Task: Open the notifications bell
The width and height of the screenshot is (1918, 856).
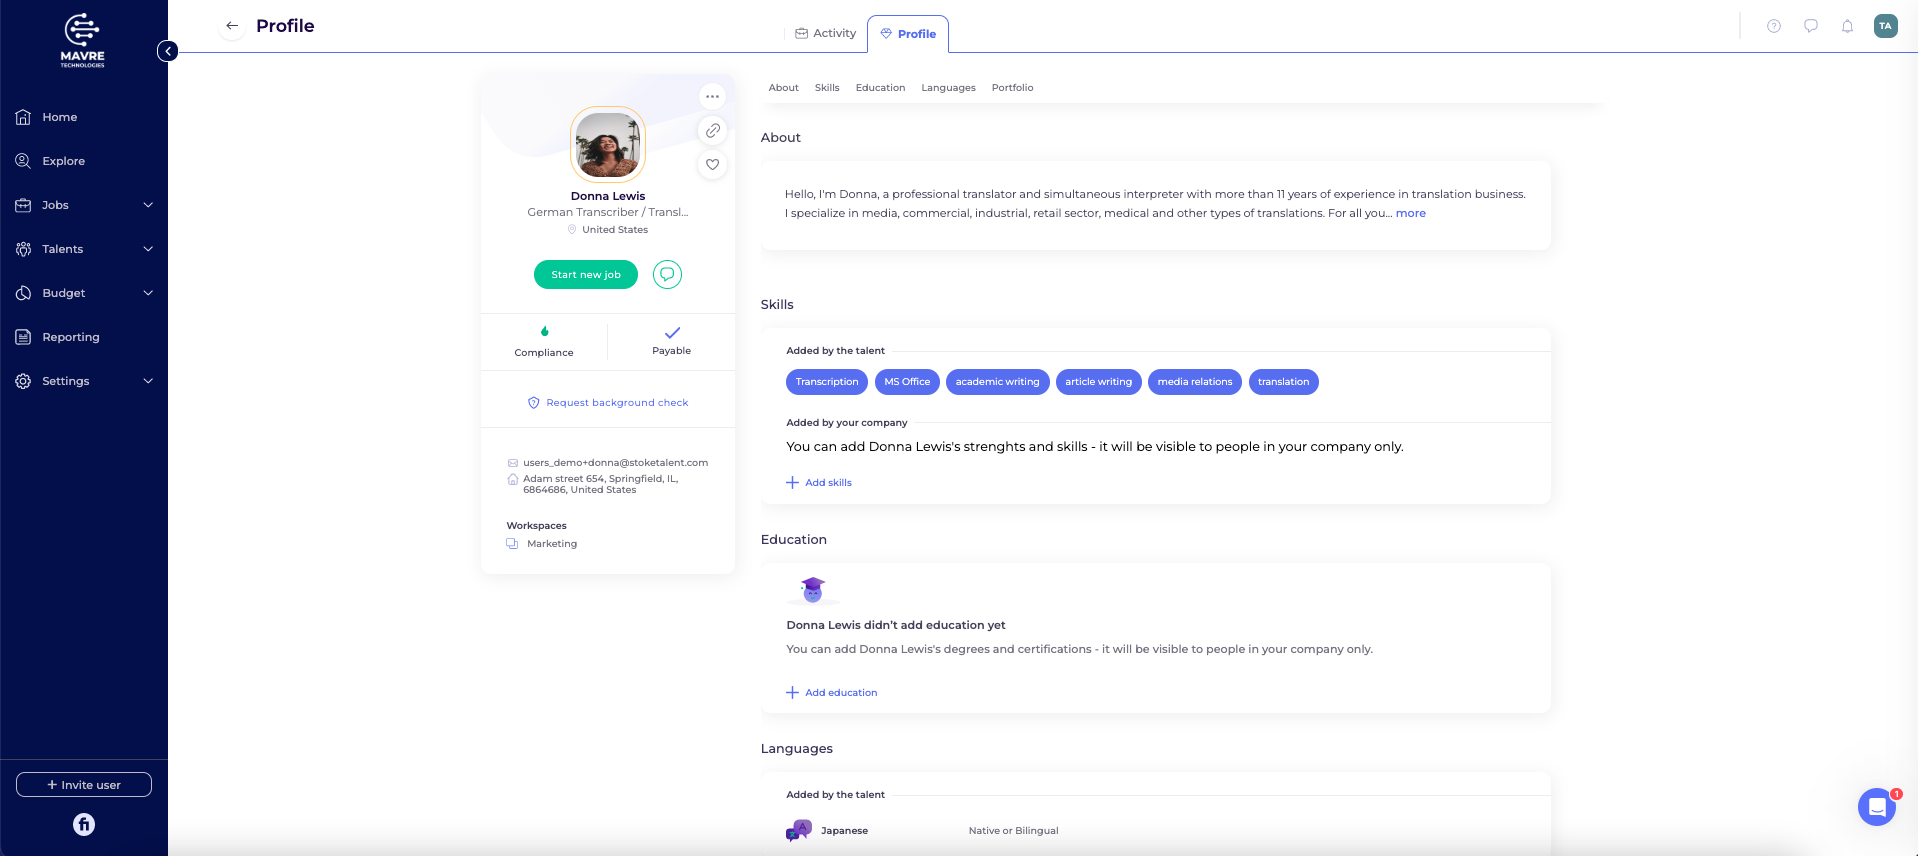Action: pyautogui.click(x=1848, y=26)
